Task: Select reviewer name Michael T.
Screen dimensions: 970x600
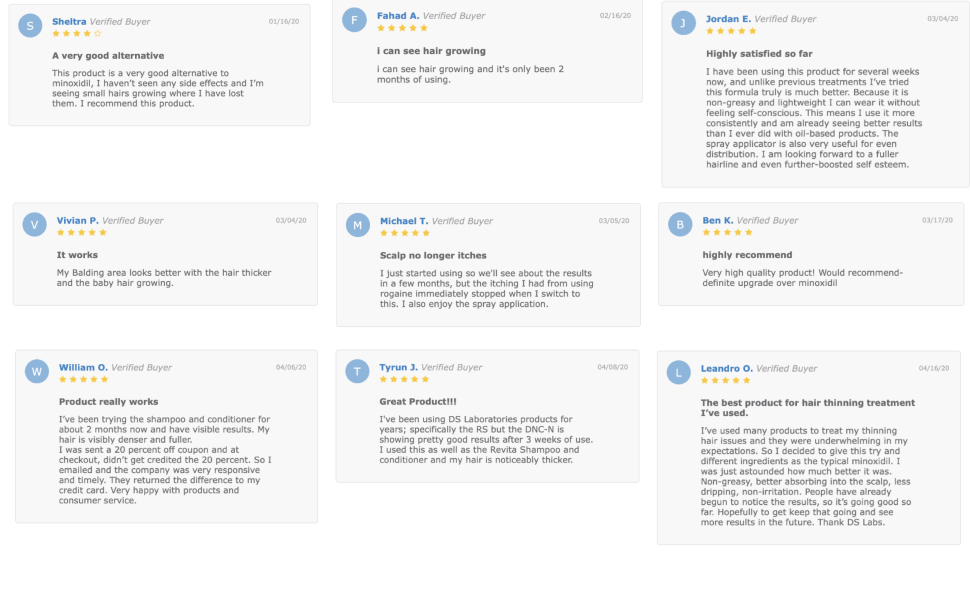Action: 404,221
